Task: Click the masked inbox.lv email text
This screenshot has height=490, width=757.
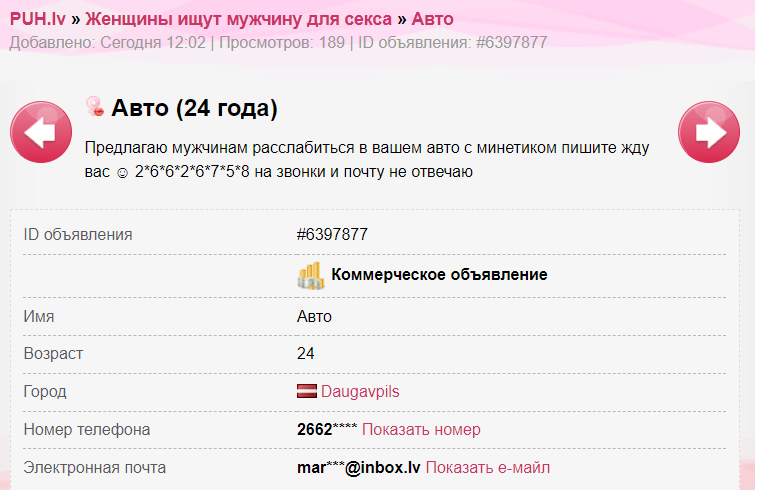Action: (x=358, y=468)
